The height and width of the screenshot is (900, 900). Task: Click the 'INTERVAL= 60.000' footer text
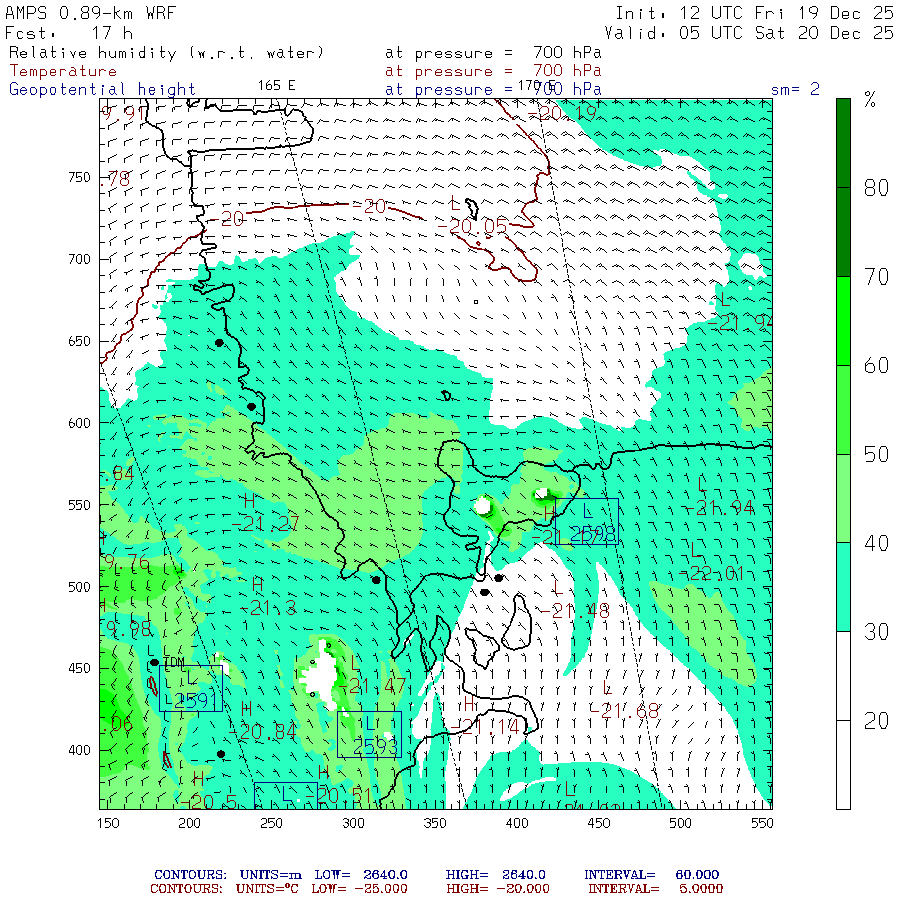pos(651,875)
